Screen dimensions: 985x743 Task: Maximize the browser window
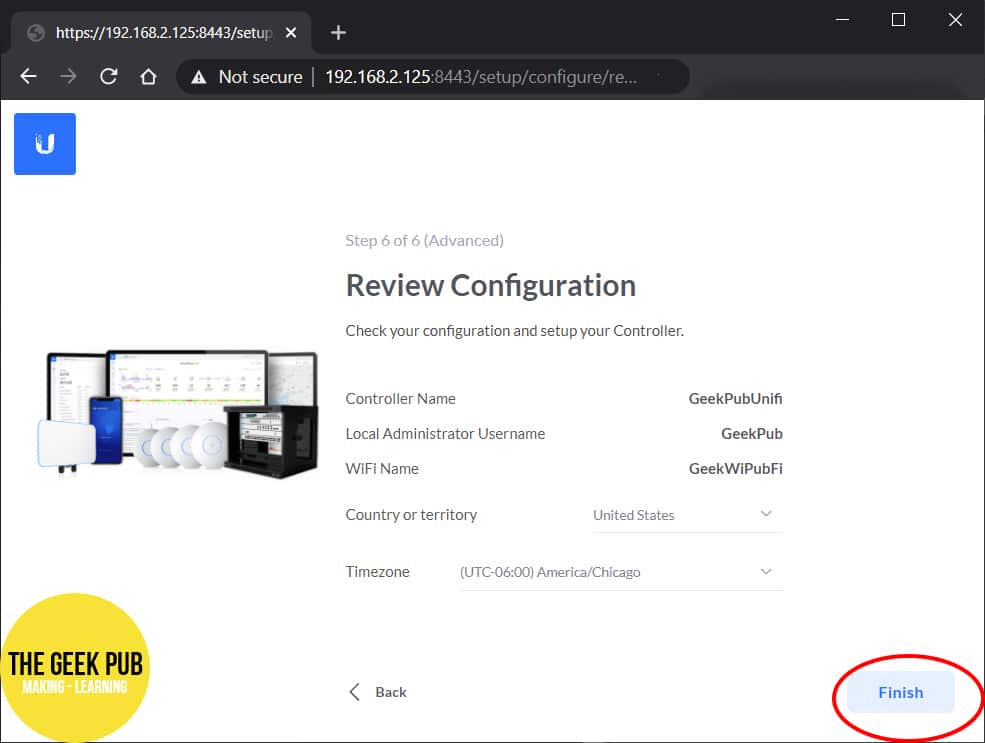click(x=898, y=20)
